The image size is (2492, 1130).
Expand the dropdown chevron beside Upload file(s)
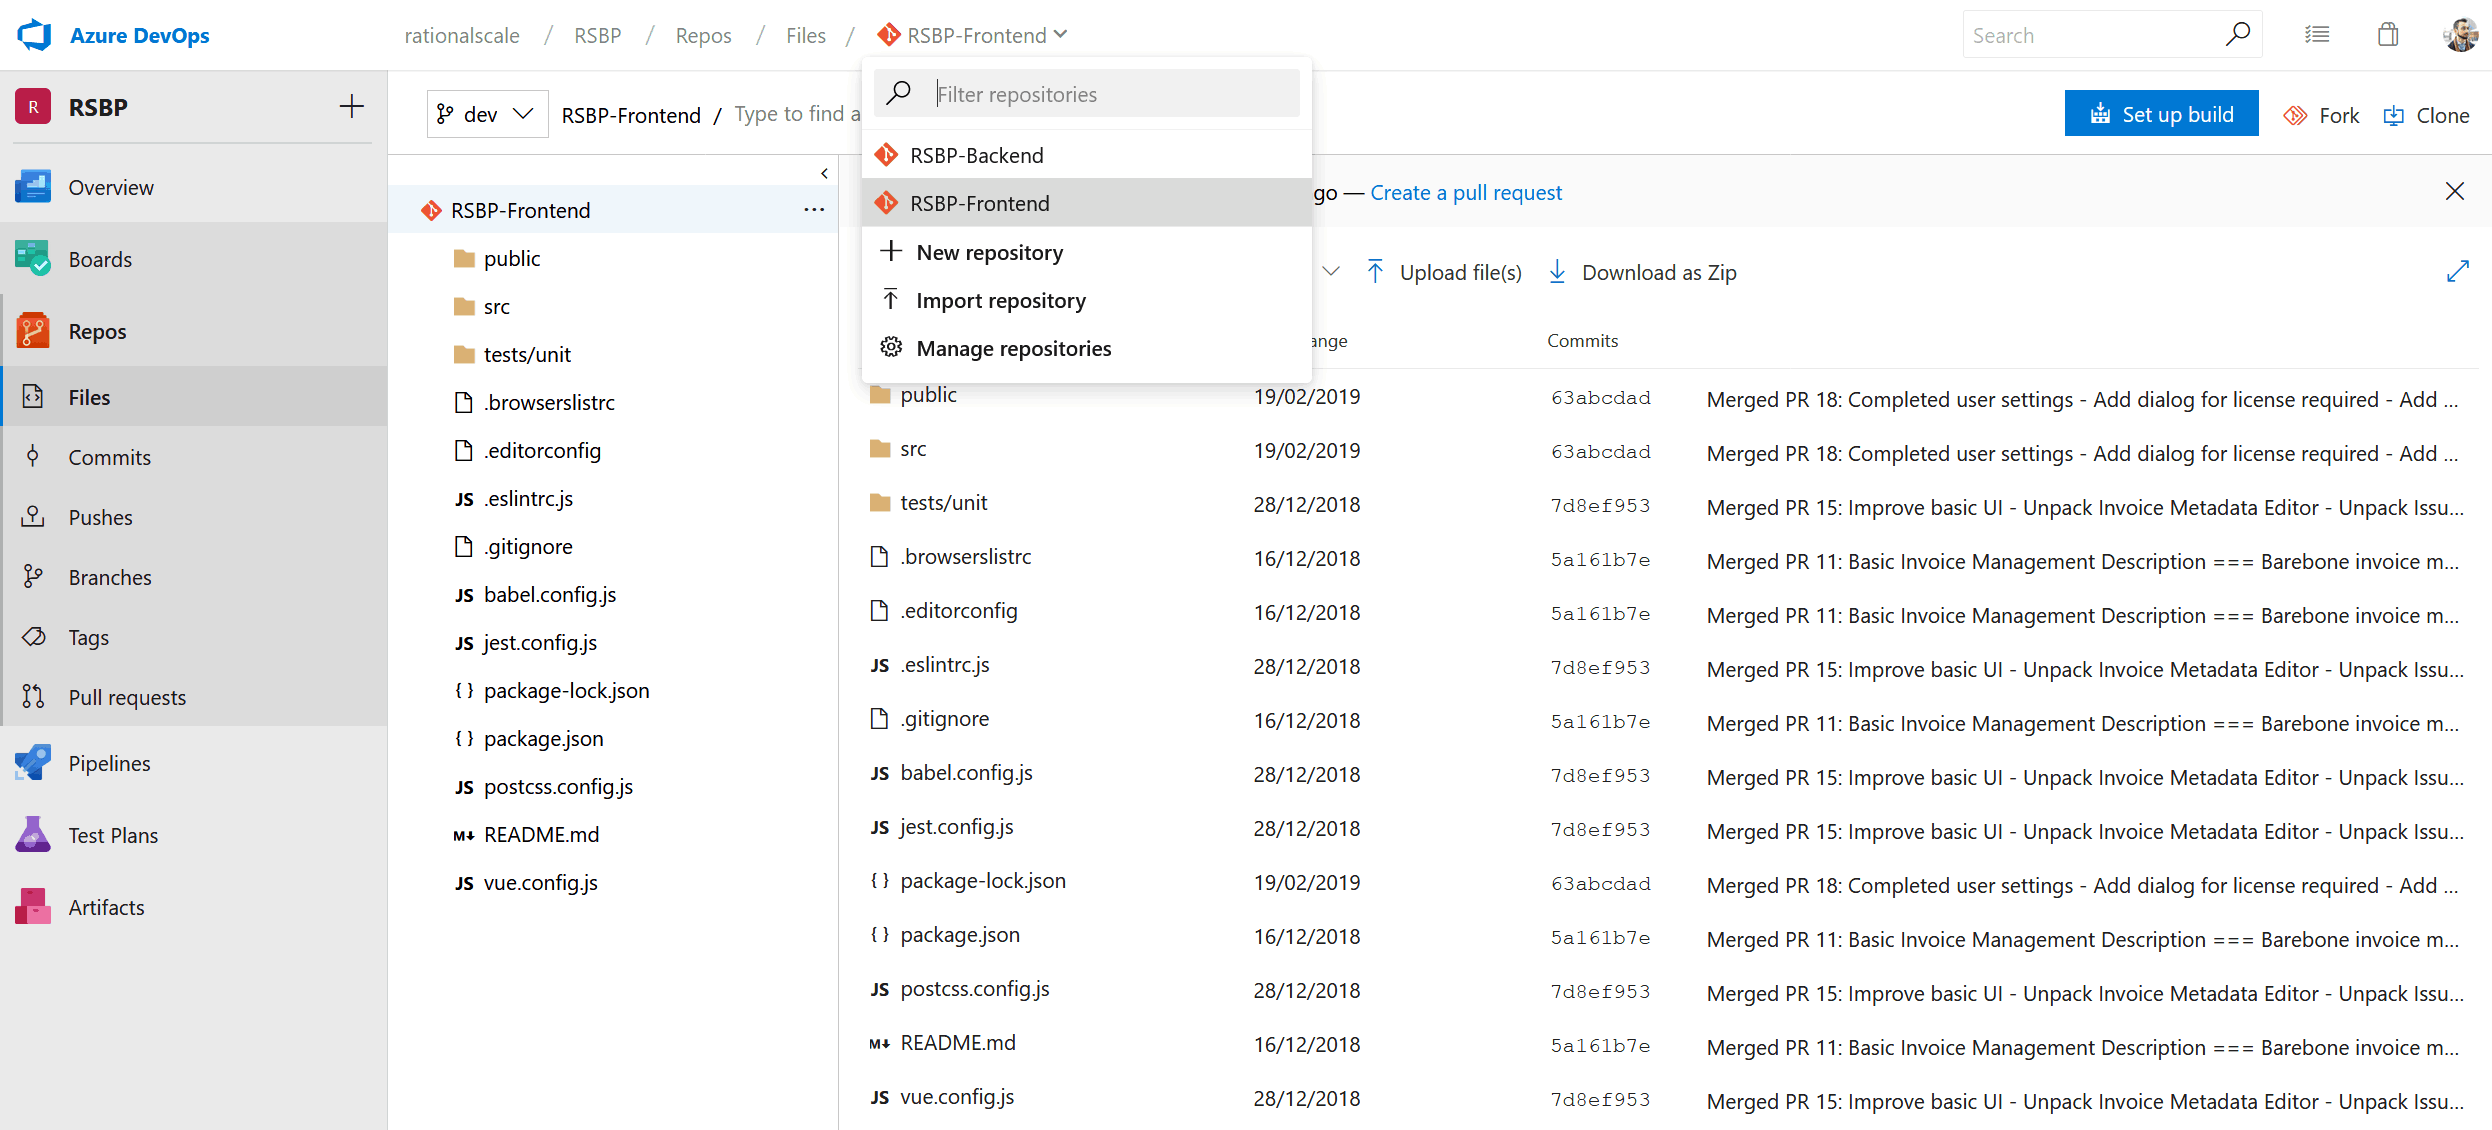pyautogui.click(x=1331, y=271)
